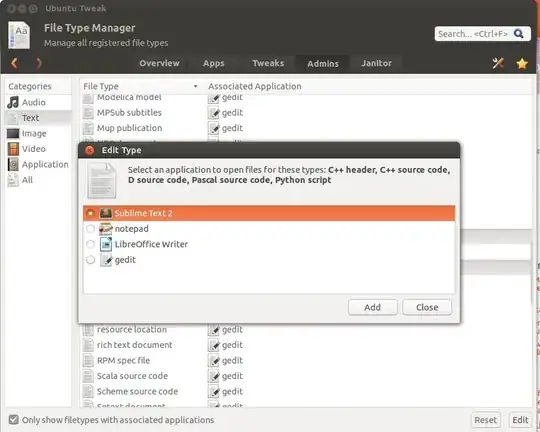The height and width of the screenshot is (432, 540).
Task: Switch to the Janitor tab
Action: [x=376, y=63]
